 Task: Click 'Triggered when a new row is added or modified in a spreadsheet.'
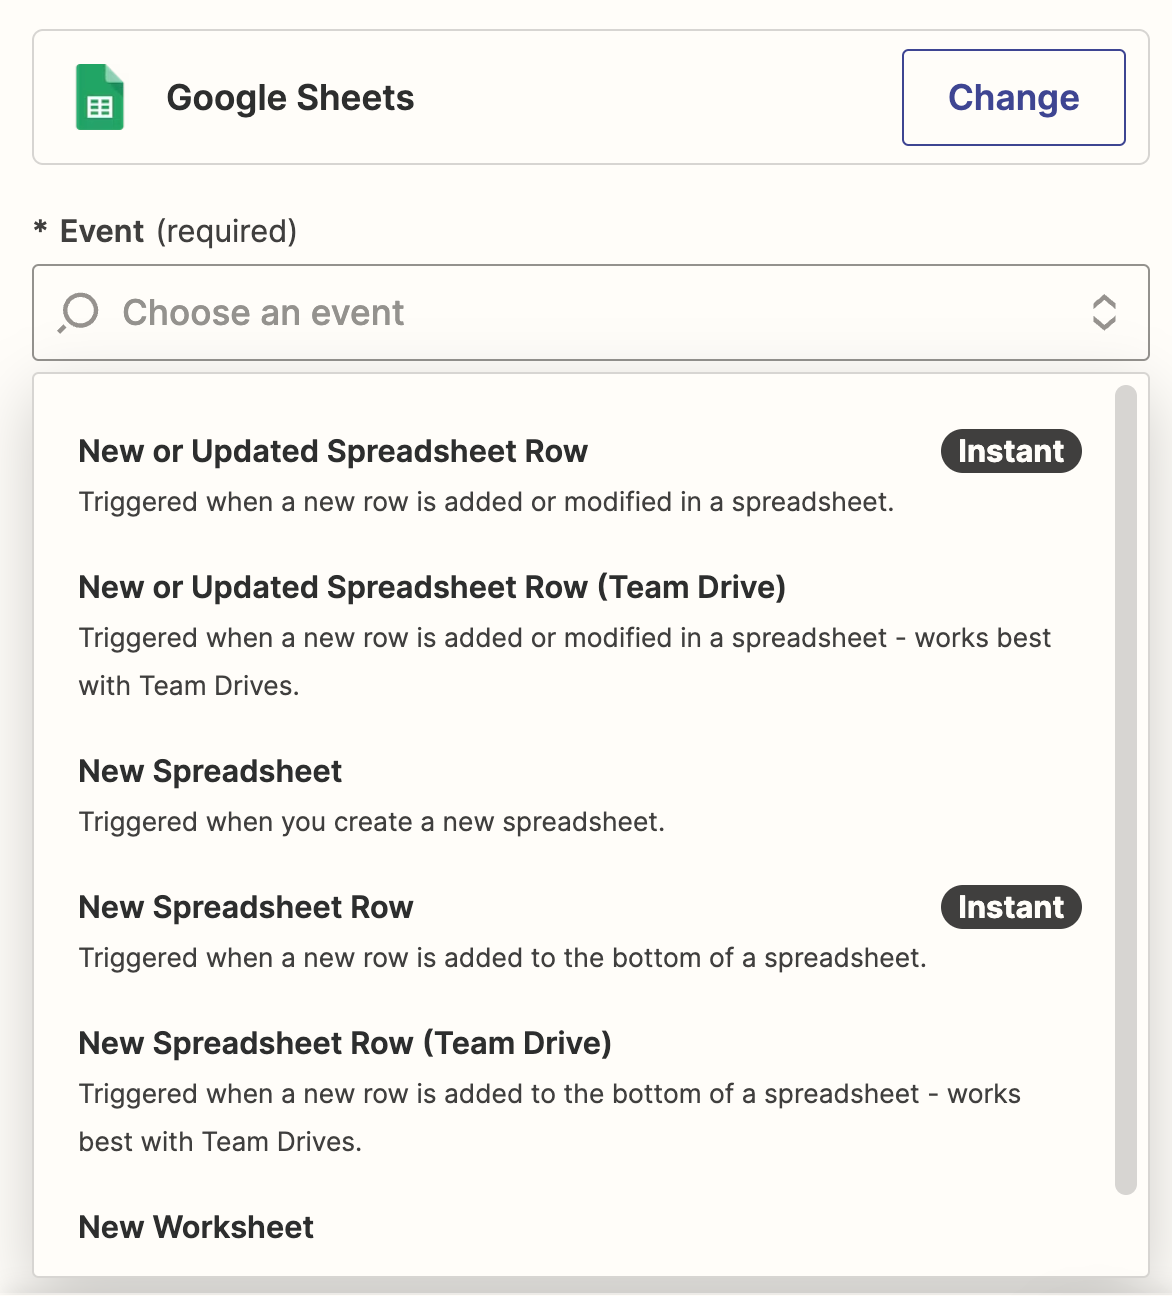tap(486, 502)
